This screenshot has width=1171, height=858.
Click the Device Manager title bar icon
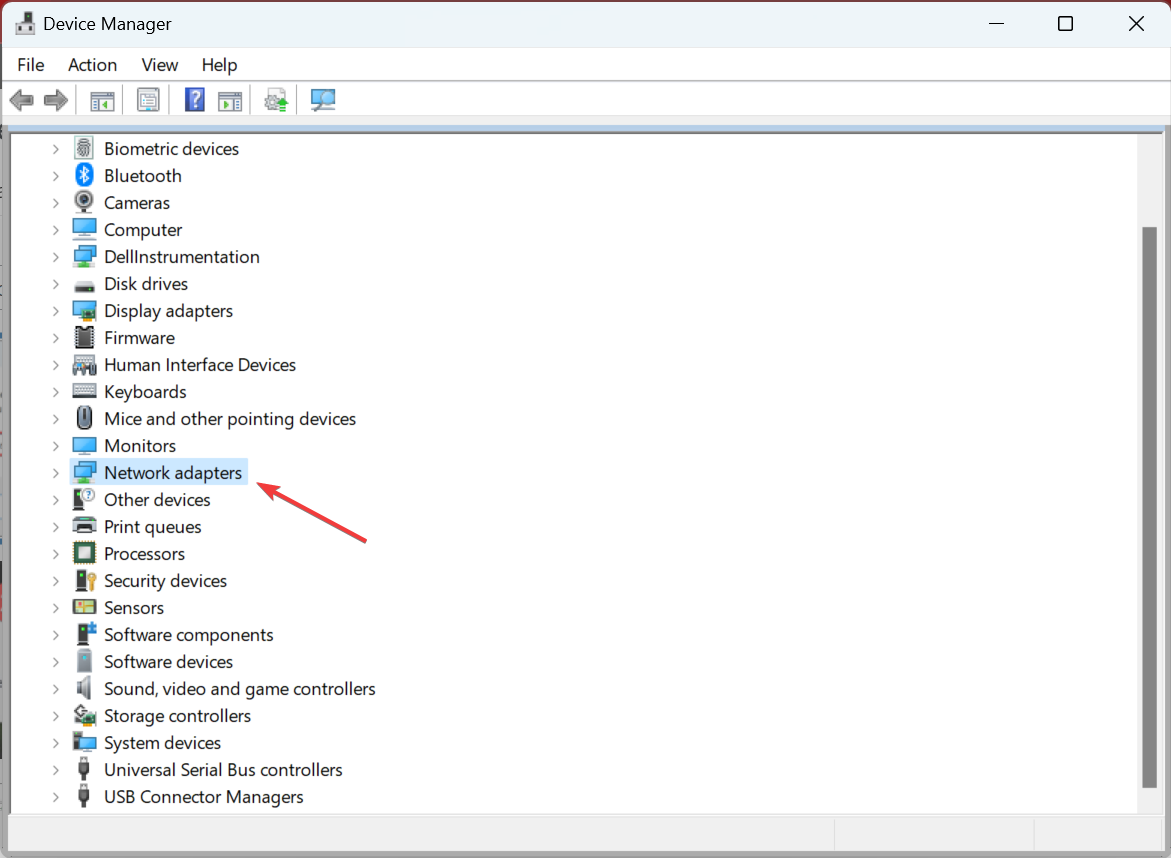pyautogui.click(x=25, y=24)
